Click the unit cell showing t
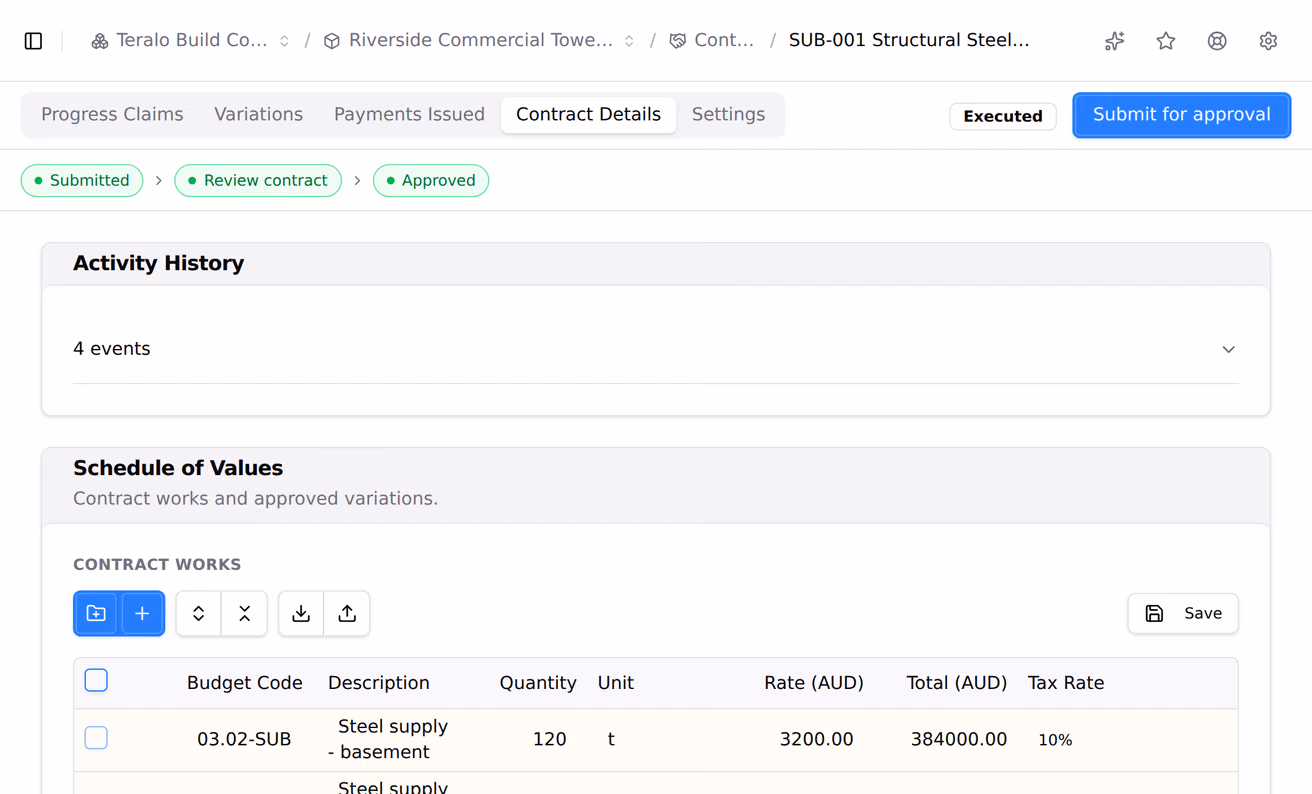 click(x=611, y=740)
